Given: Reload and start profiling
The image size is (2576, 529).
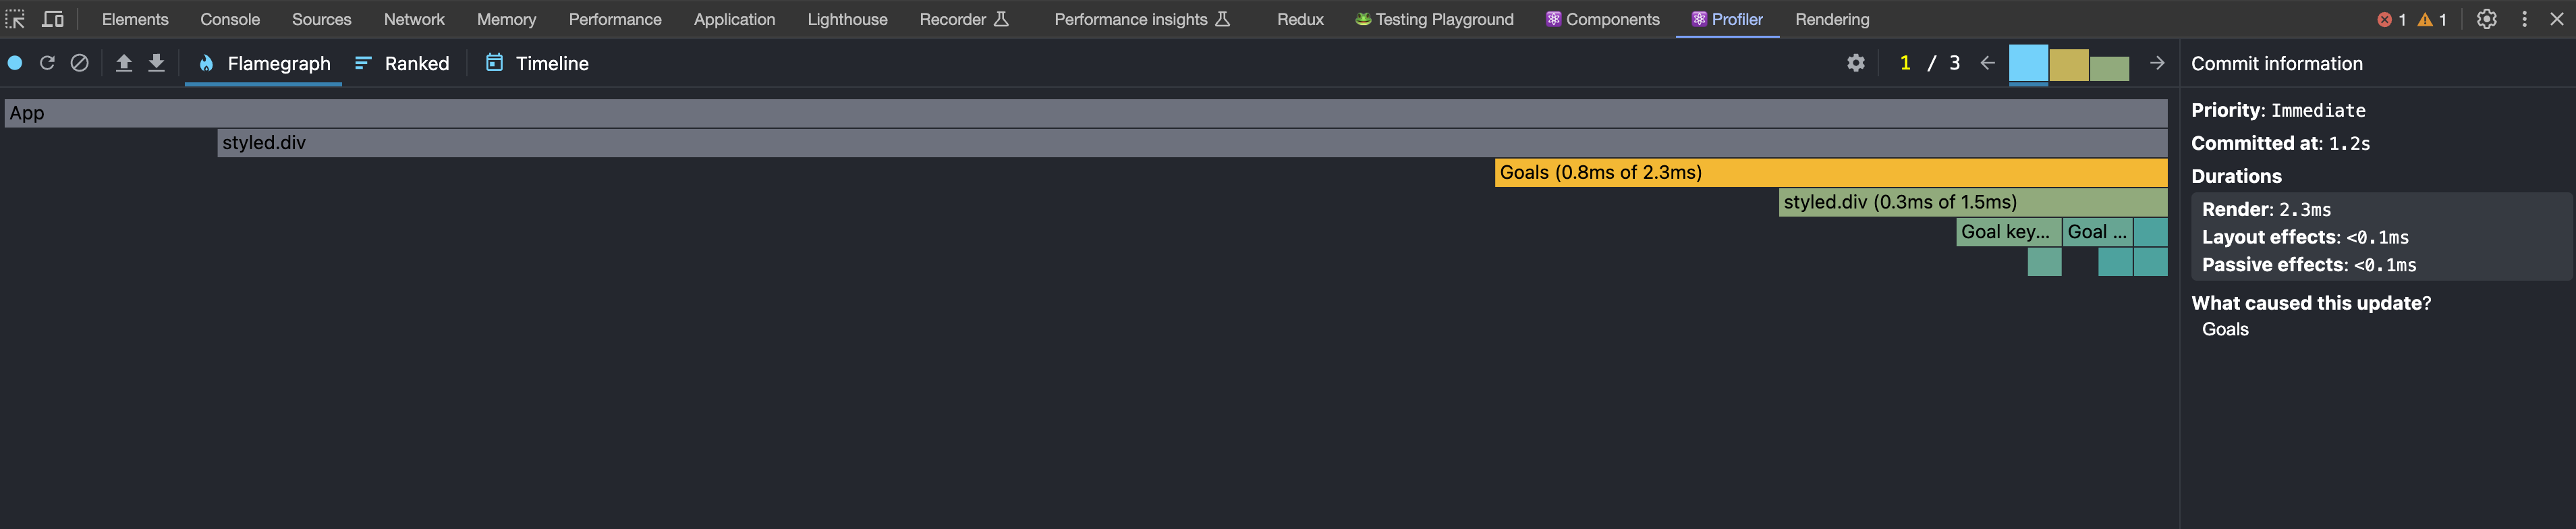Looking at the screenshot, I should coord(47,63).
